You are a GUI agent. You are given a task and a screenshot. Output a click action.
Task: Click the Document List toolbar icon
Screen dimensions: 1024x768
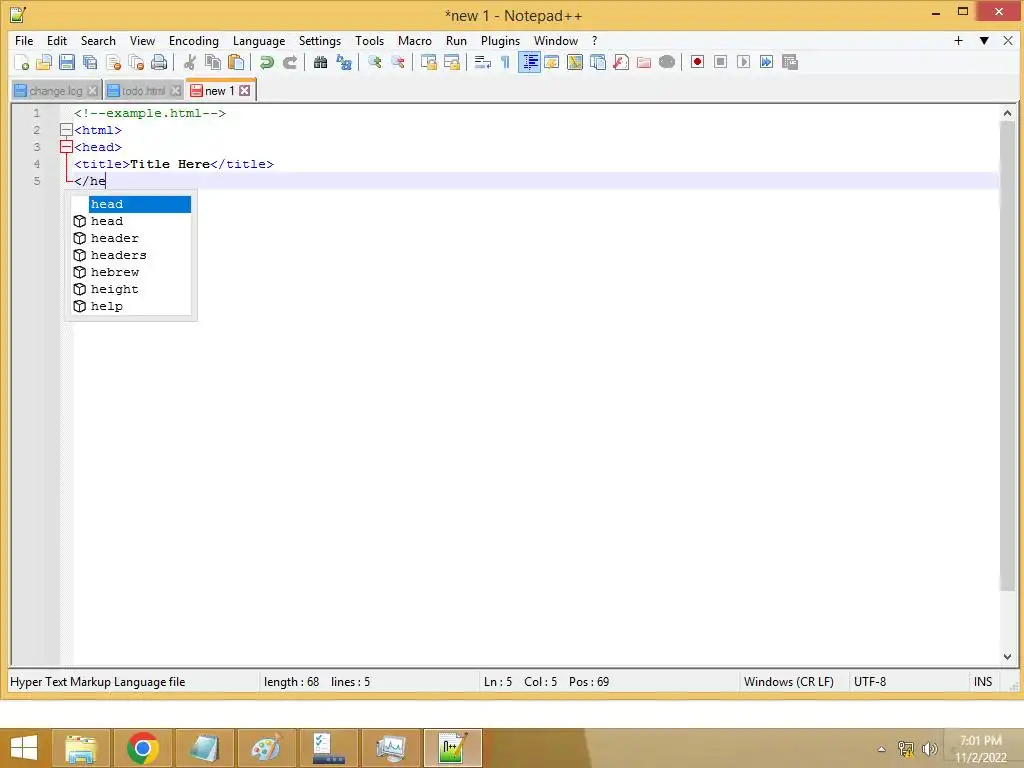tap(598, 62)
